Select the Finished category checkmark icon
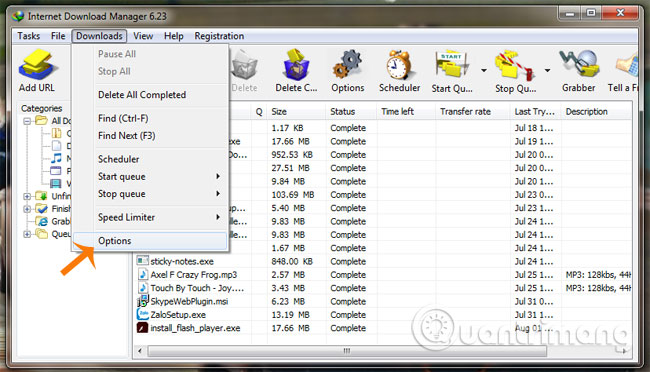The height and width of the screenshot is (372, 650). [x=41, y=209]
